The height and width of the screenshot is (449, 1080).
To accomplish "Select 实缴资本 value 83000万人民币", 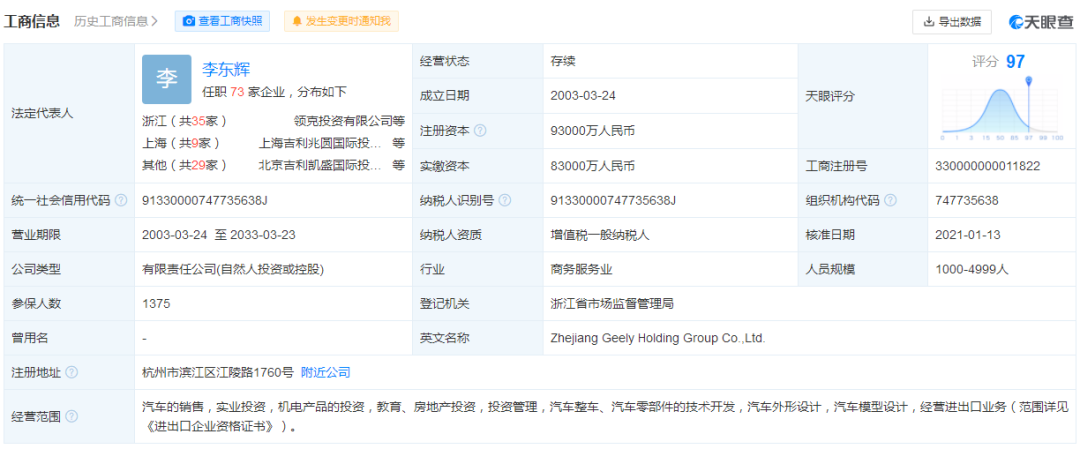I will point(592,166).
